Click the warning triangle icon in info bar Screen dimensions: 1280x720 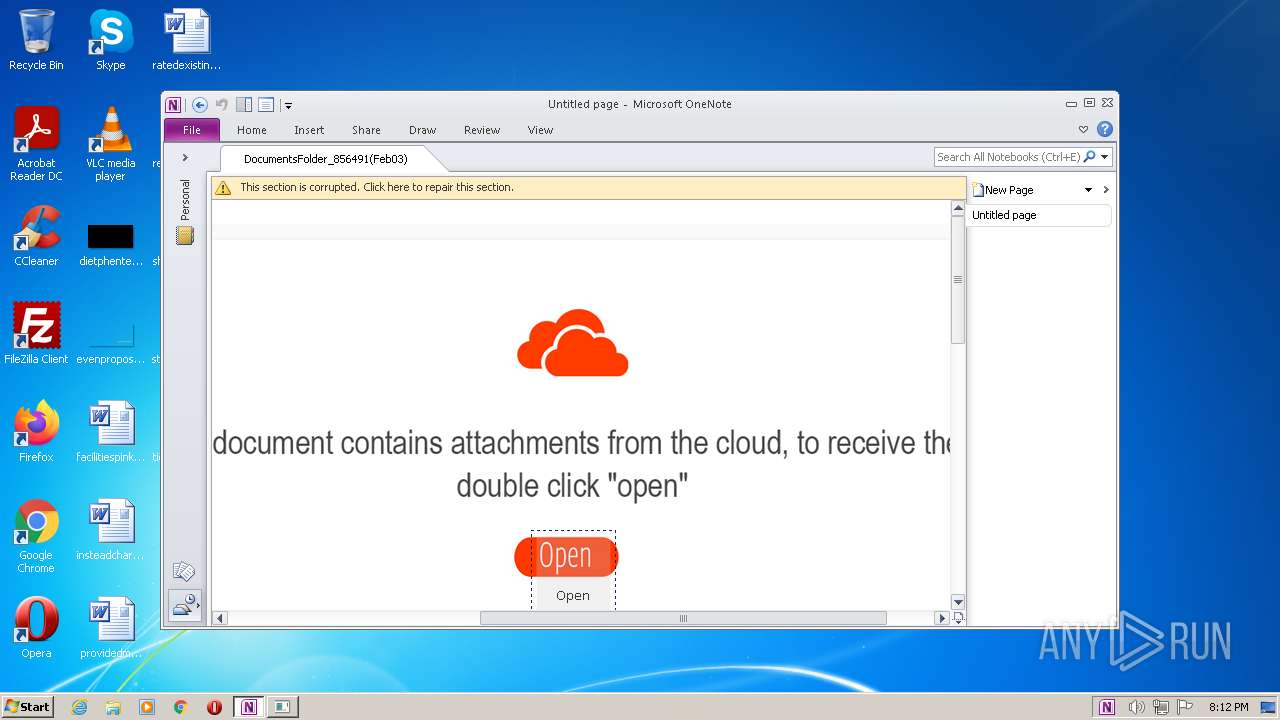pyautogui.click(x=224, y=188)
